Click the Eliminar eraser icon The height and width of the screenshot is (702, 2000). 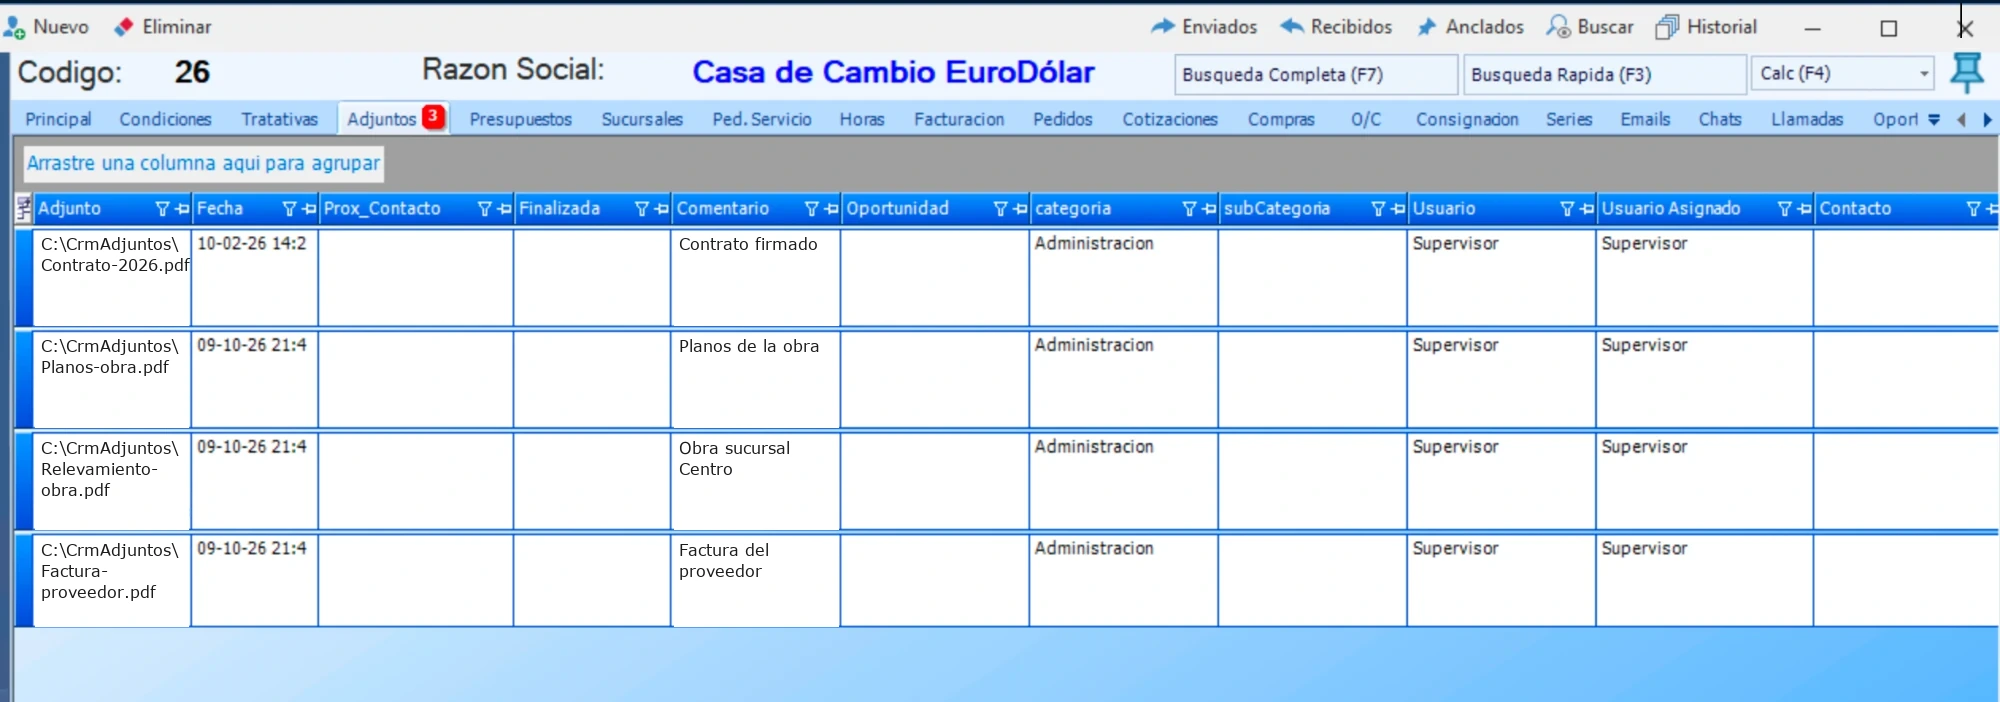tap(124, 27)
